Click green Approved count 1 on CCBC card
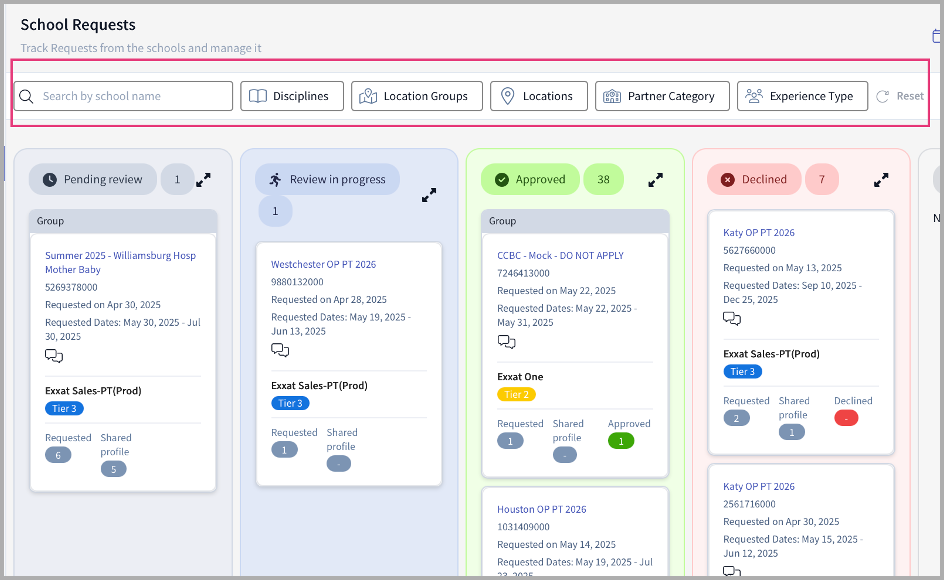This screenshot has width=944, height=580. [x=621, y=441]
